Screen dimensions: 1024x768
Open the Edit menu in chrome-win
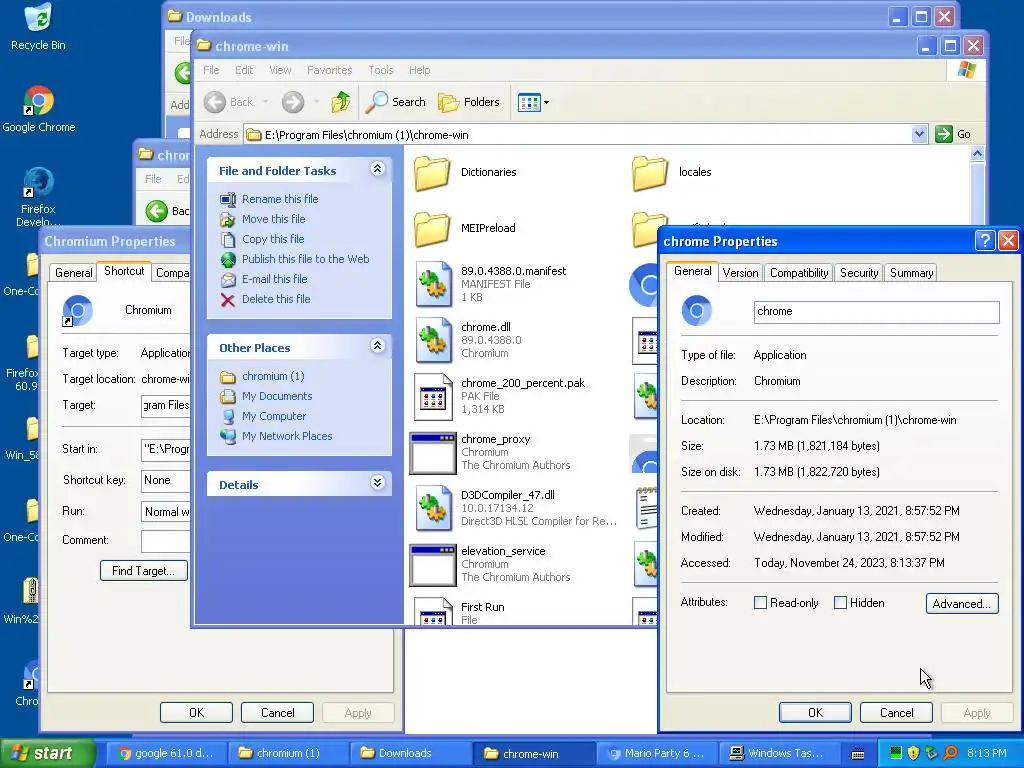(244, 70)
